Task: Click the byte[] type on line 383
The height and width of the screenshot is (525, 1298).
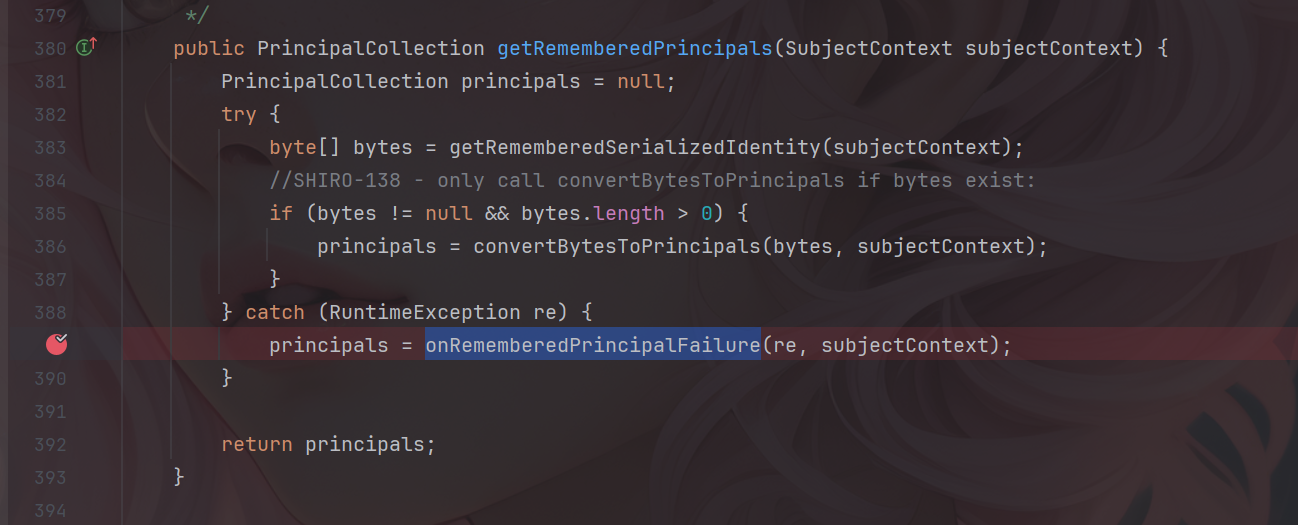Action: pyautogui.click(x=305, y=147)
